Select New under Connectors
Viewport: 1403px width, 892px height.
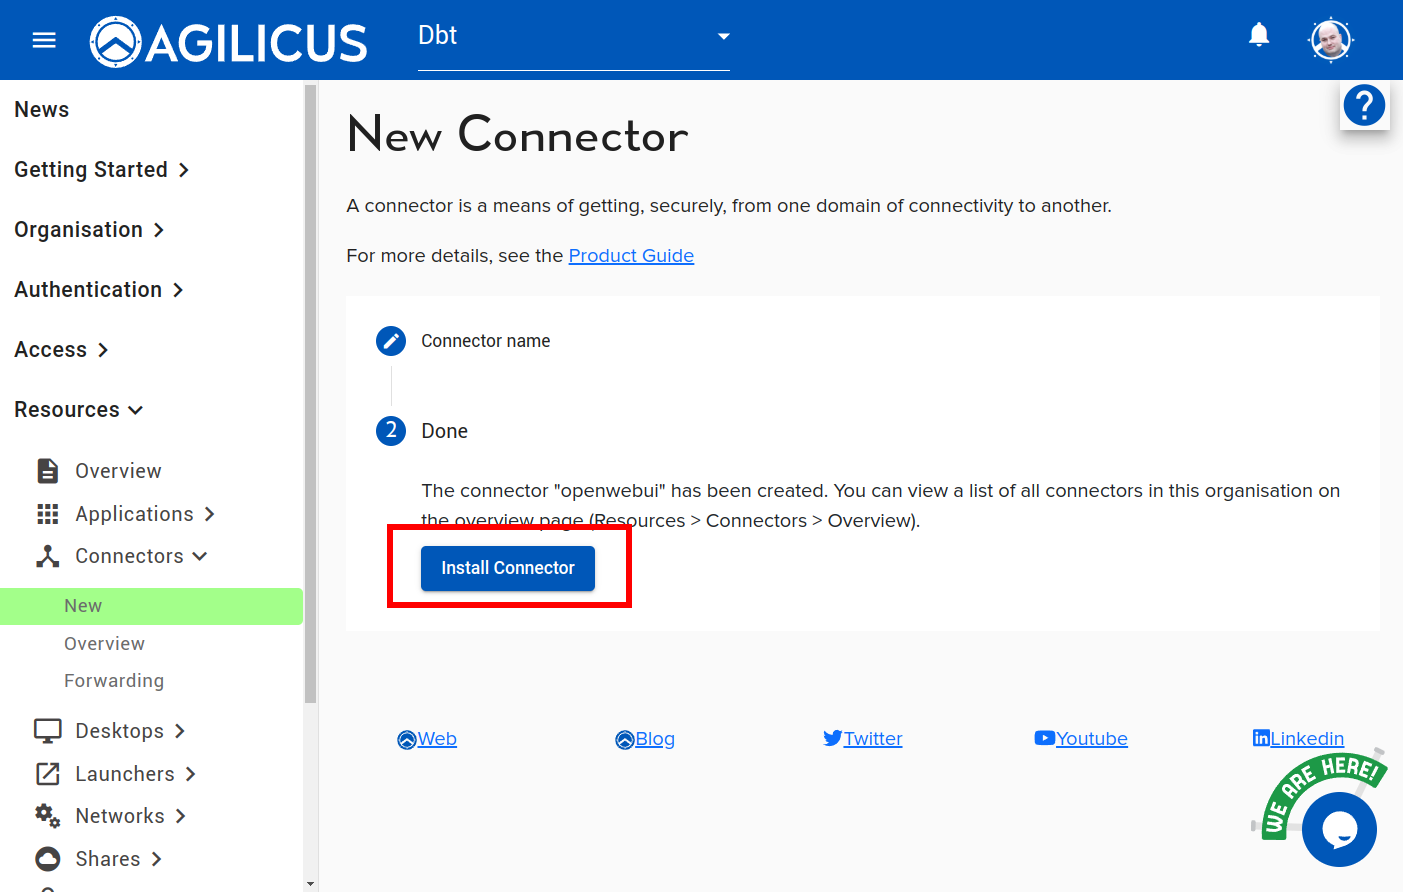coord(83,606)
